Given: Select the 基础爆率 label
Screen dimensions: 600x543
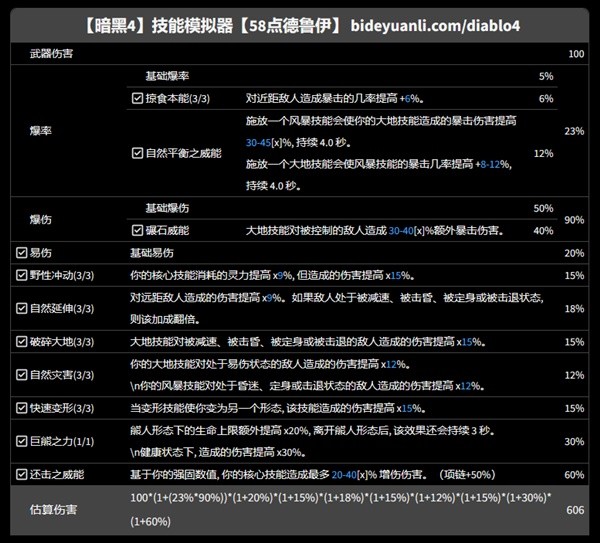Looking at the screenshot, I should coord(167,76).
